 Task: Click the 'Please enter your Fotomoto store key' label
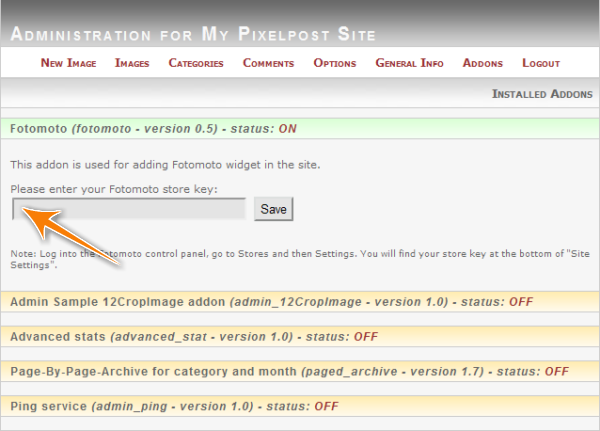[x=114, y=189]
